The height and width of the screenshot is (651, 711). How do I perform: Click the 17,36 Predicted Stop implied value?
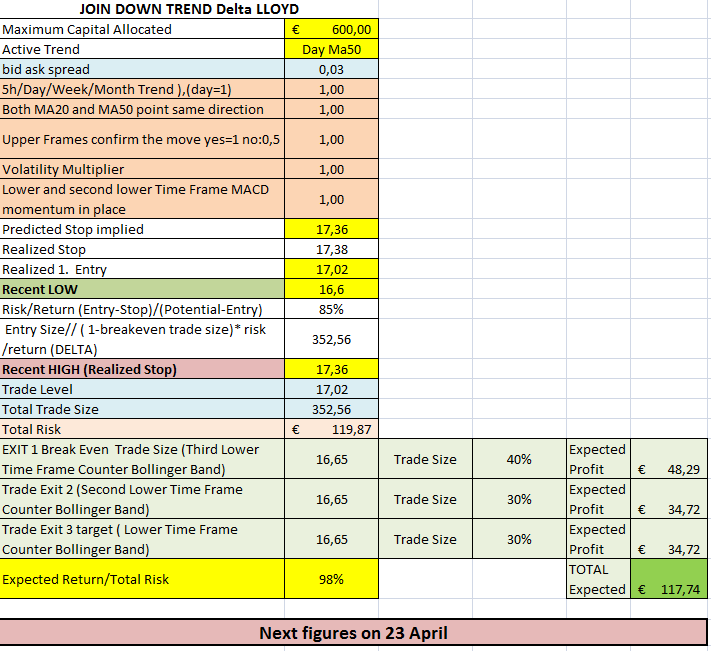331,229
